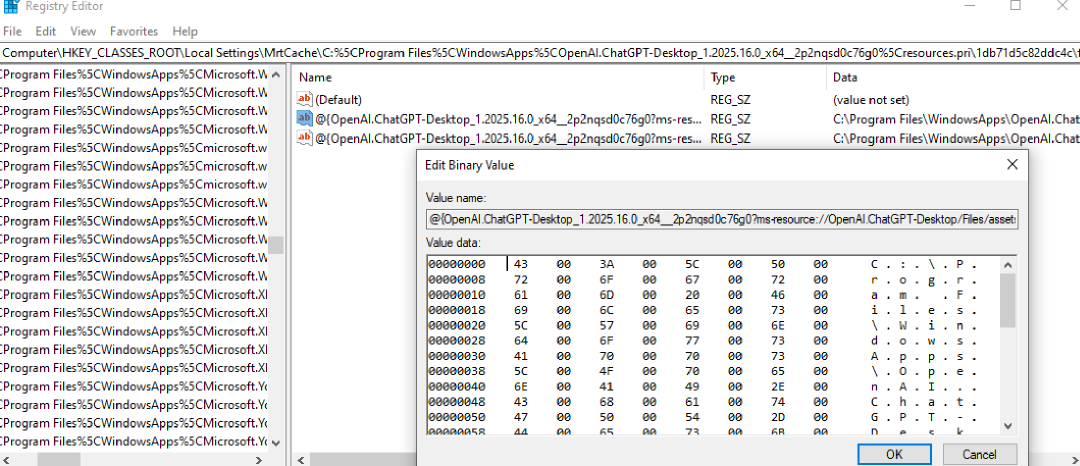Screen dimensions: 1080x466
Task: Click tree pane scroll right arrow
Action: (x=259, y=459)
